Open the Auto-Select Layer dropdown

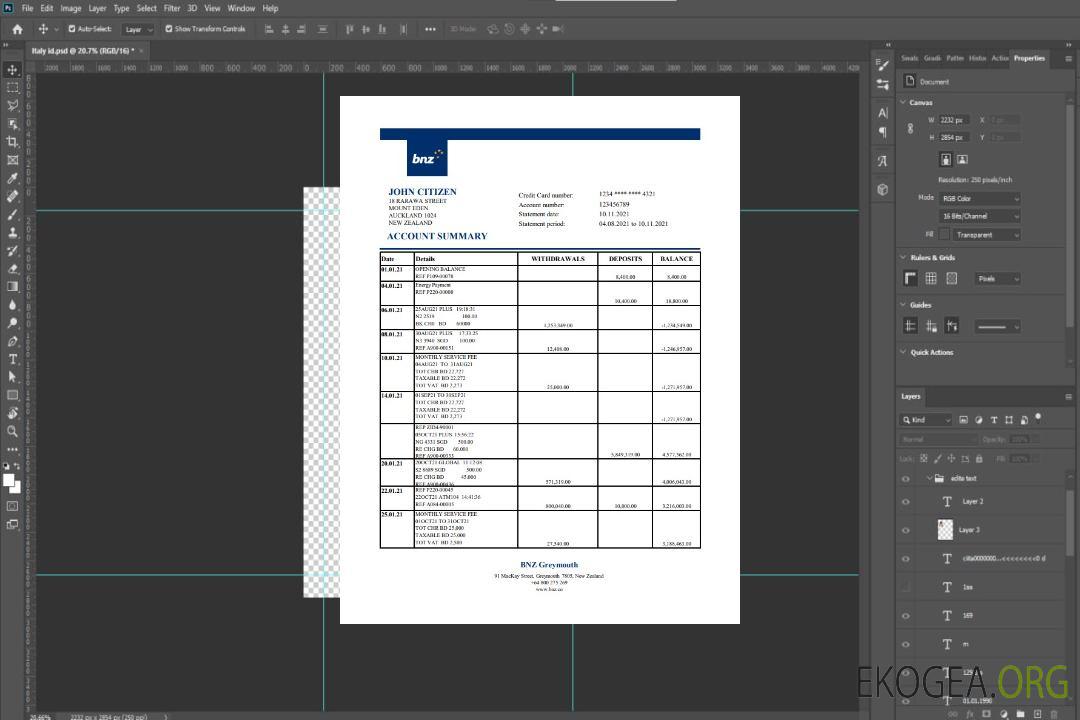point(138,29)
